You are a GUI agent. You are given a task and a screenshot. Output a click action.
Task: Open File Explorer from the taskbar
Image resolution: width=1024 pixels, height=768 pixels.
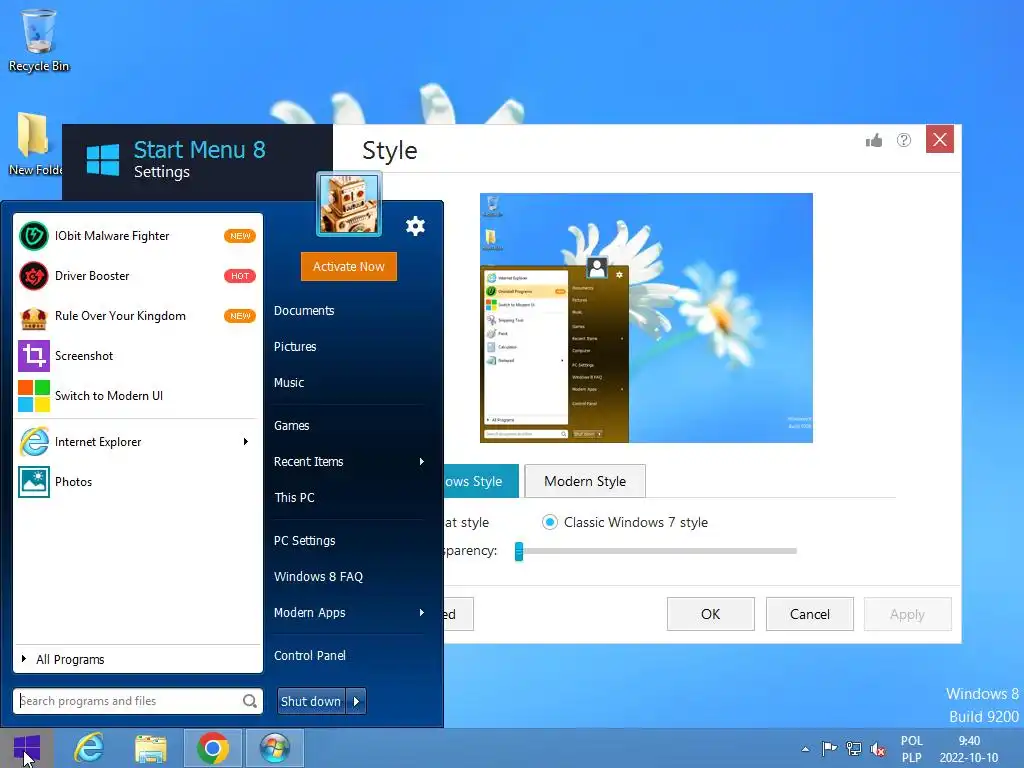coord(151,748)
